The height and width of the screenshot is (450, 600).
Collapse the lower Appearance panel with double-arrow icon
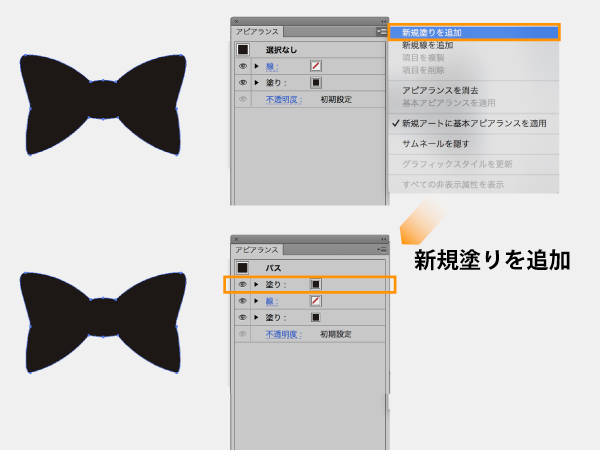382,238
